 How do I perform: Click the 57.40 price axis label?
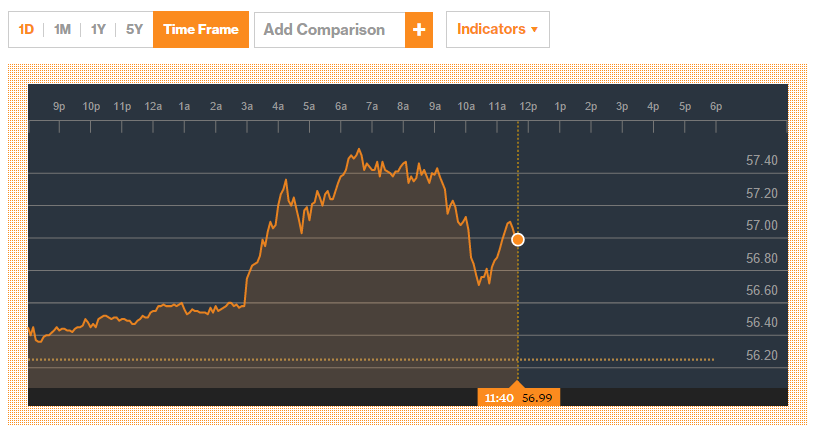pyautogui.click(x=762, y=161)
